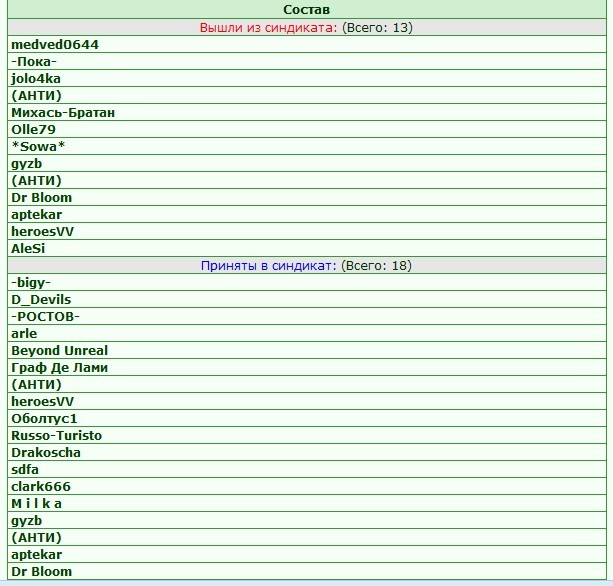Open Dr Bloom under Приняты в синдикат

pos(41,572)
